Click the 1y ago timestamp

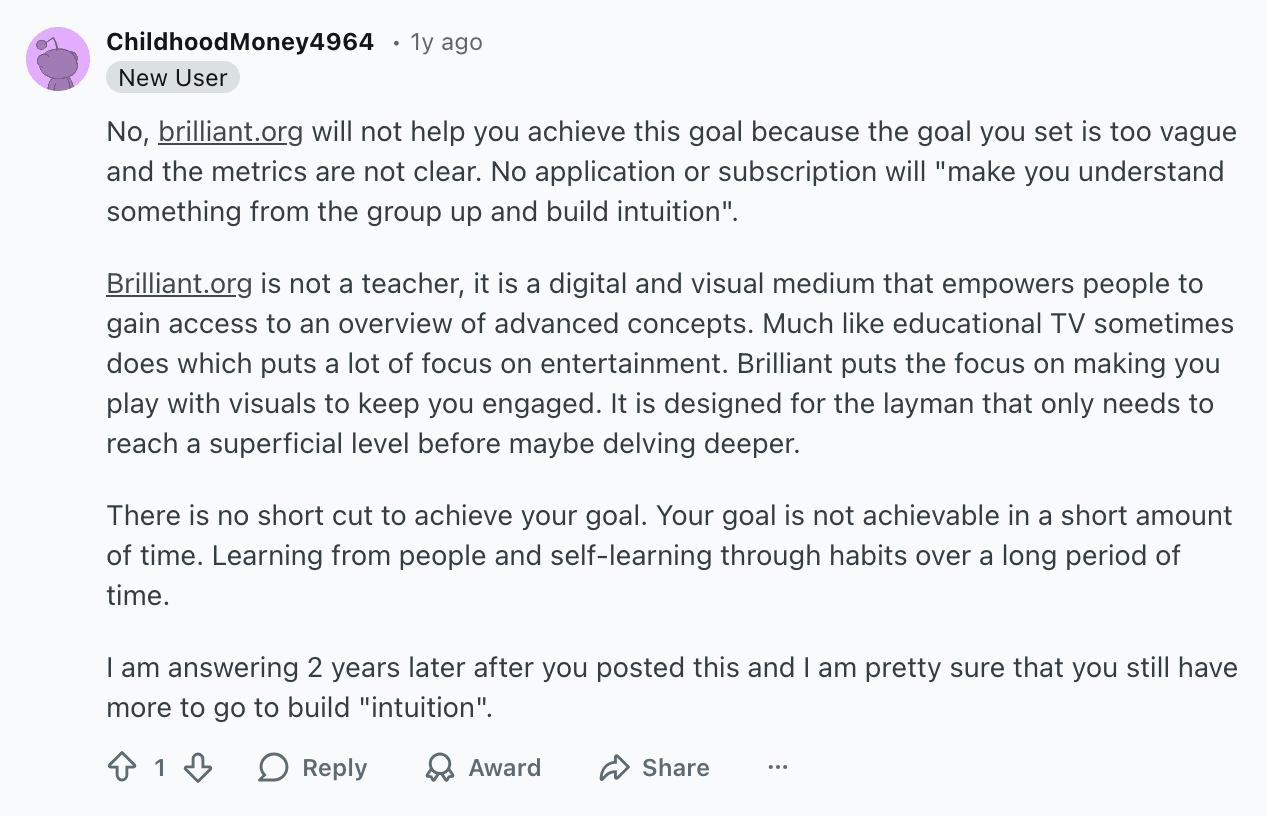446,42
